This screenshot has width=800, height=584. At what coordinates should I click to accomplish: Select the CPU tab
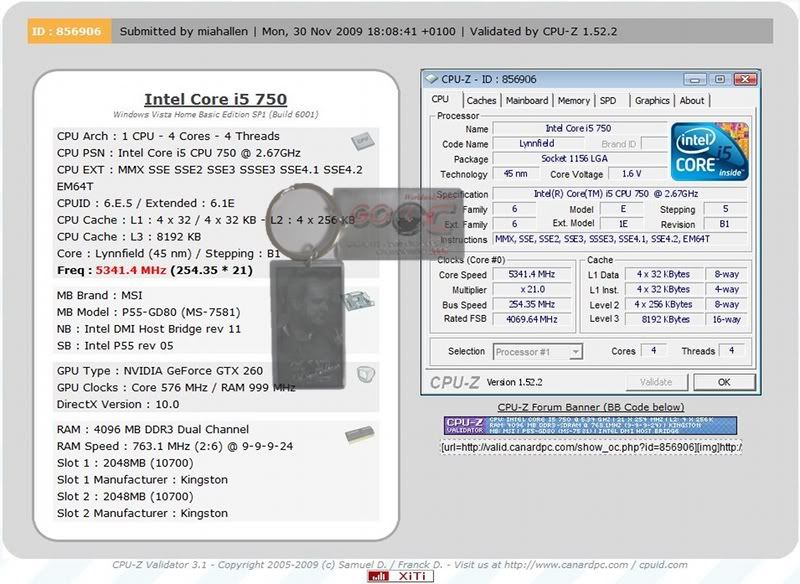(440, 99)
